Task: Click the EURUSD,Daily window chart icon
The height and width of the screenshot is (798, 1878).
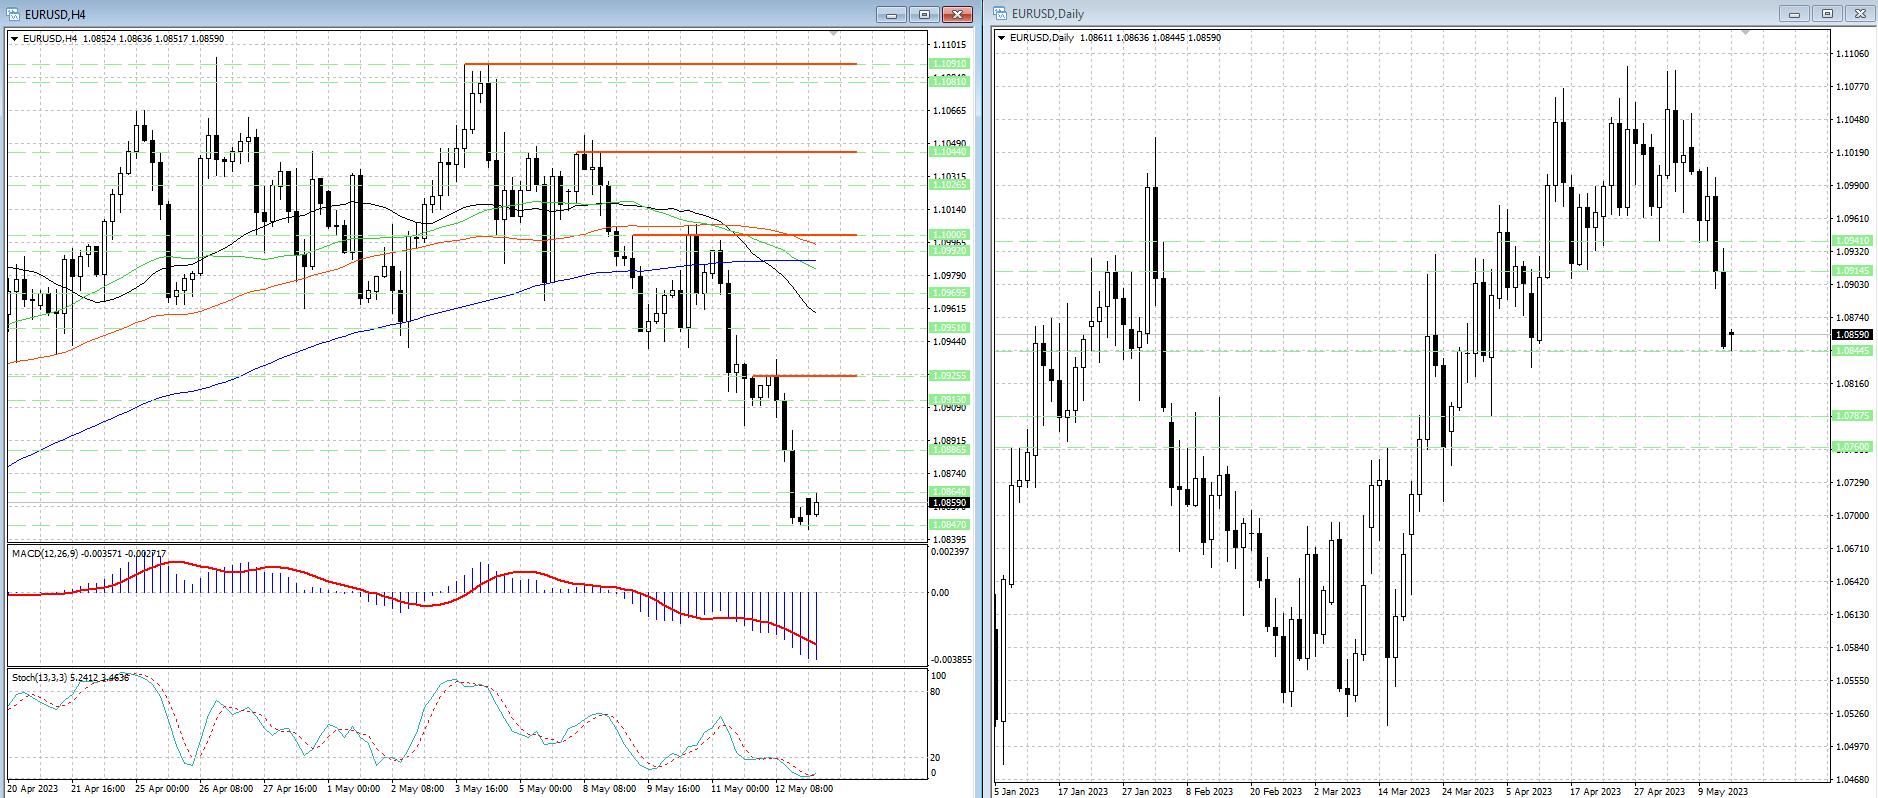Action: tap(1000, 14)
